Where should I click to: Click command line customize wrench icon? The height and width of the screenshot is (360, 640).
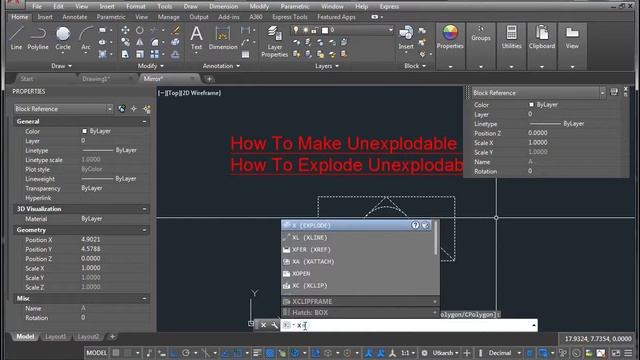(274, 325)
